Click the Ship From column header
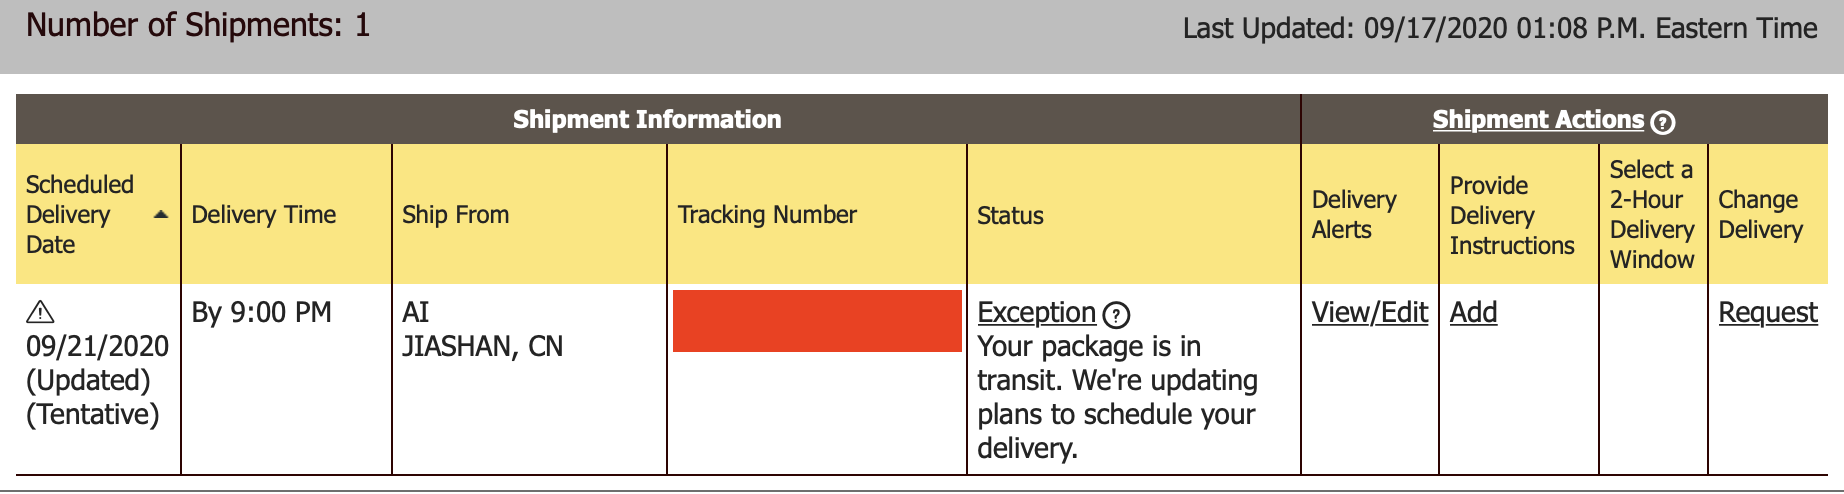 pyautogui.click(x=529, y=214)
